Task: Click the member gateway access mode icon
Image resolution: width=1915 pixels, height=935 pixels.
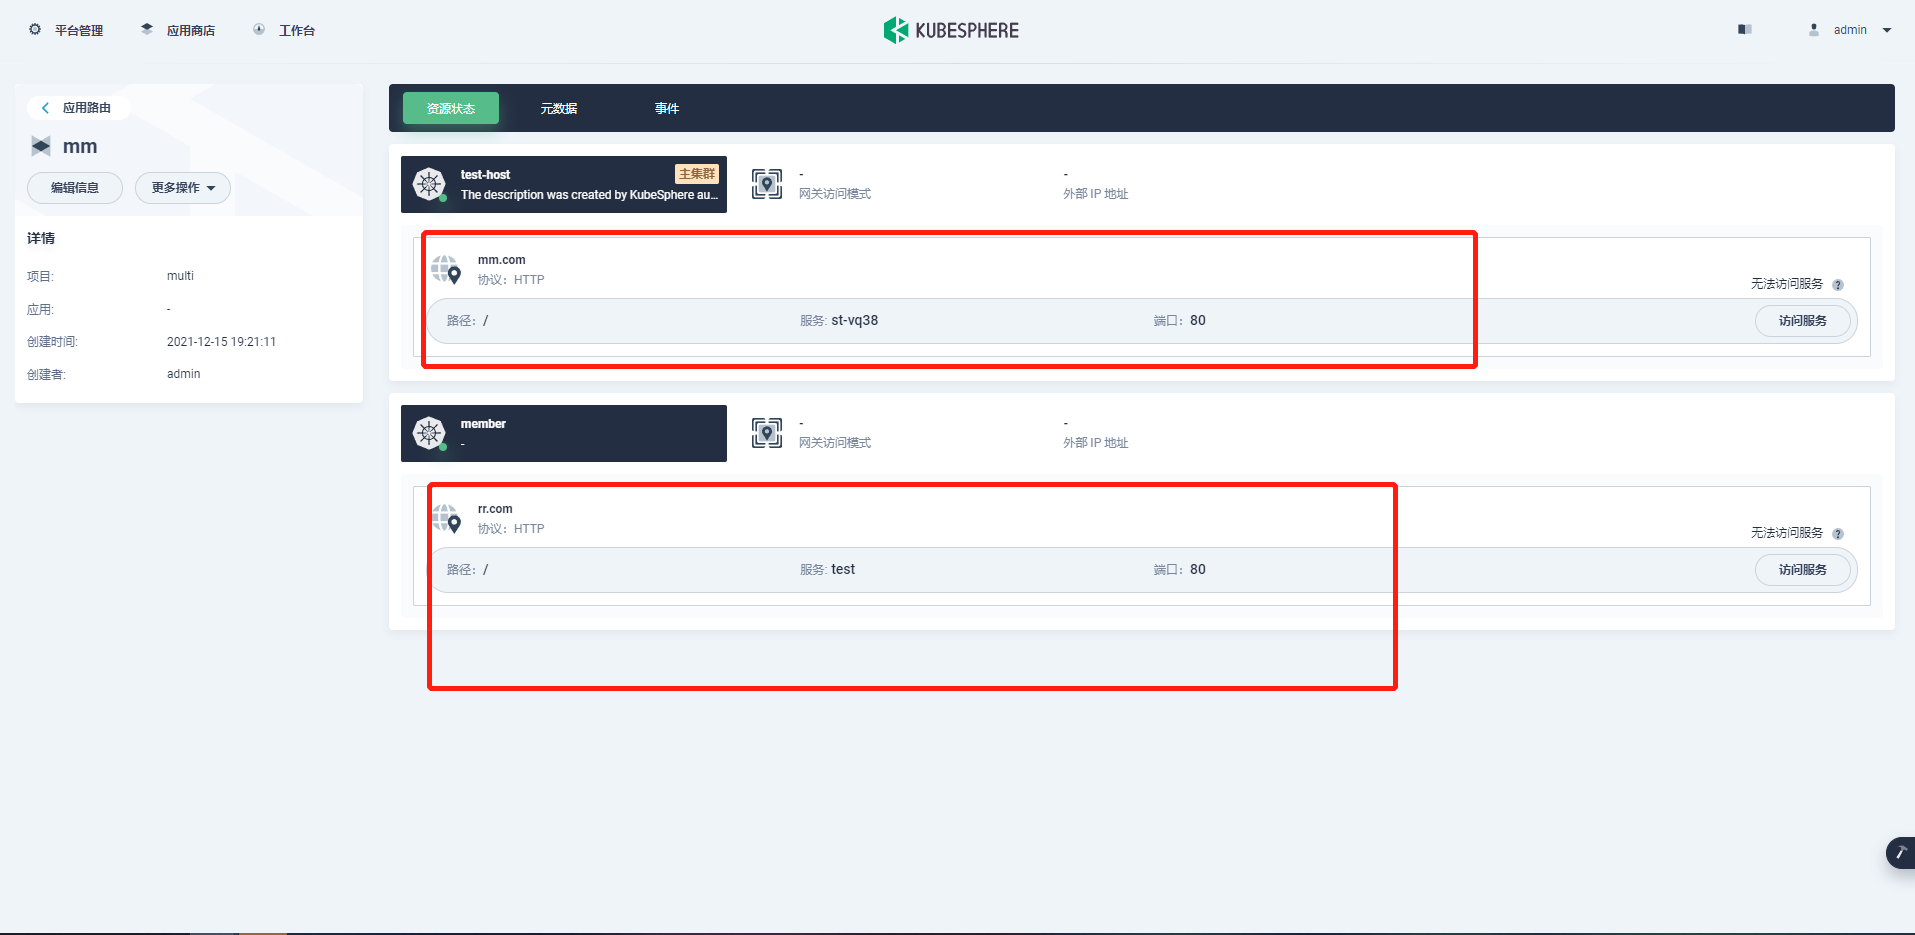Action: click(x=767, y=433)
